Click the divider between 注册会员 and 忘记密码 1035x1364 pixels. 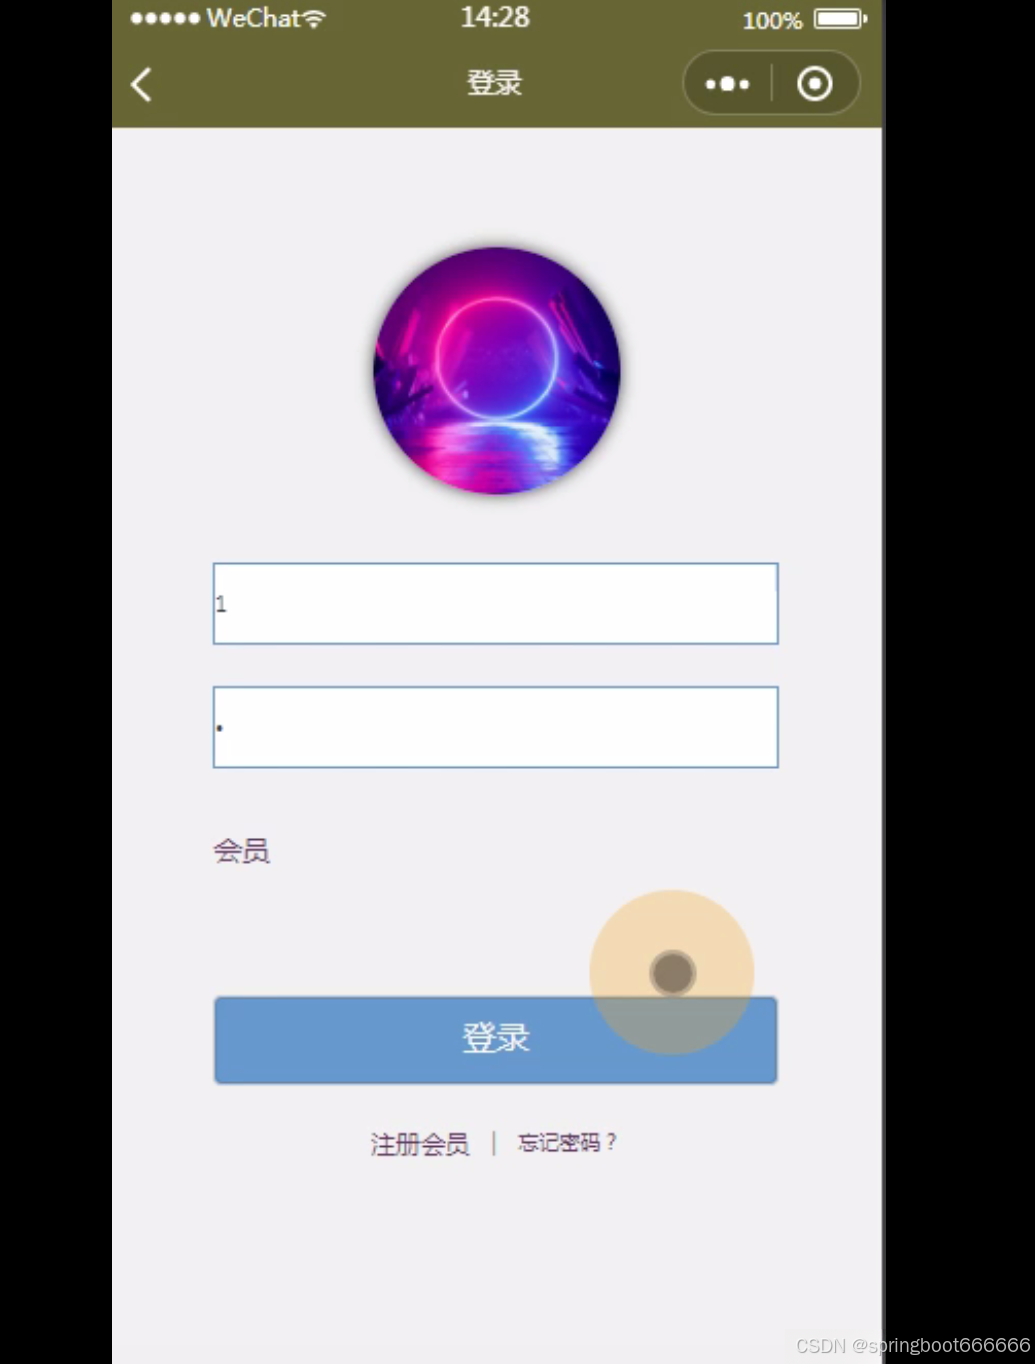tap(494, 1143)
